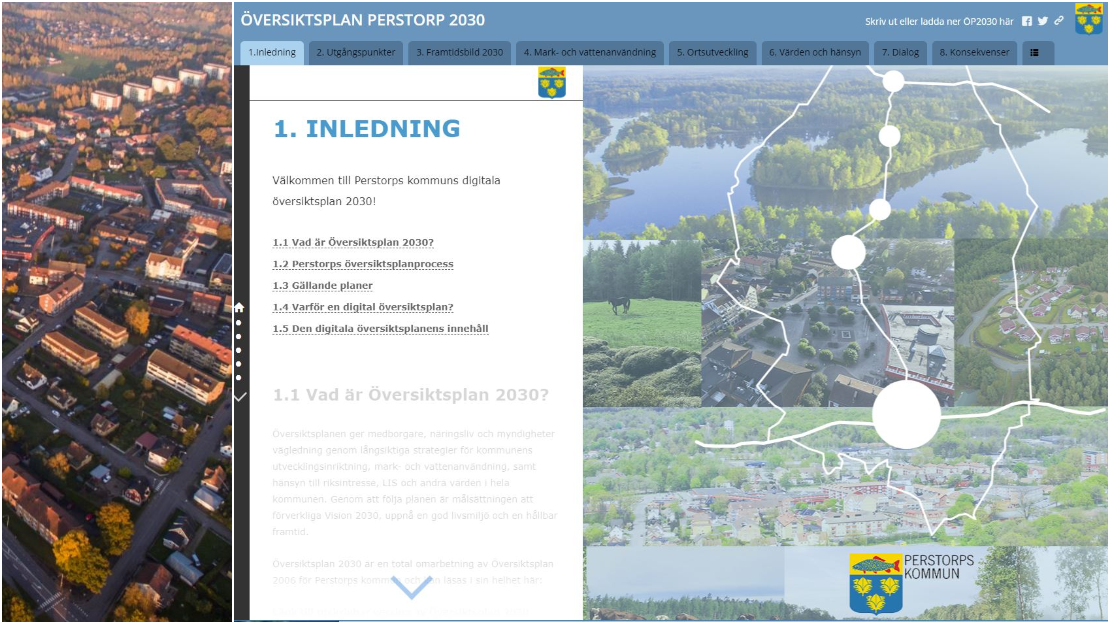Switch to 2. Utgångspunkter tab
1110x624 pixels.
tap(356, 52)
